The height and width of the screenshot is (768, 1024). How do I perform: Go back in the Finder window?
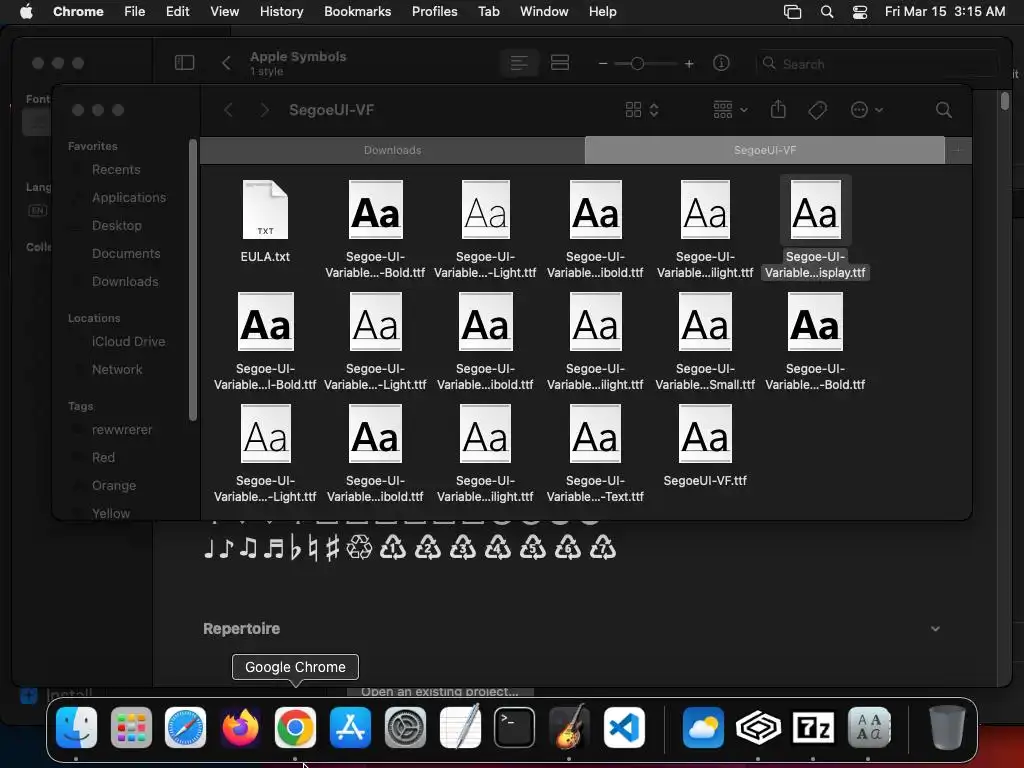(228, 110)
